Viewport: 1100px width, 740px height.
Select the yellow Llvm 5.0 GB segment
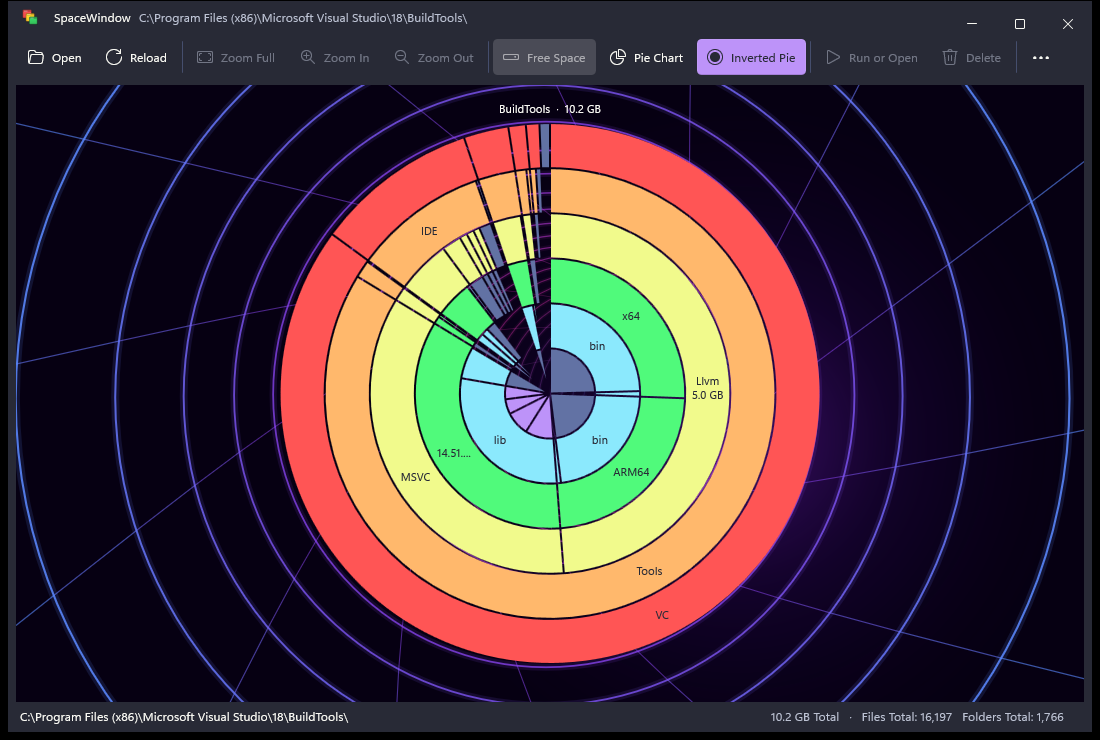coord(707,388)
